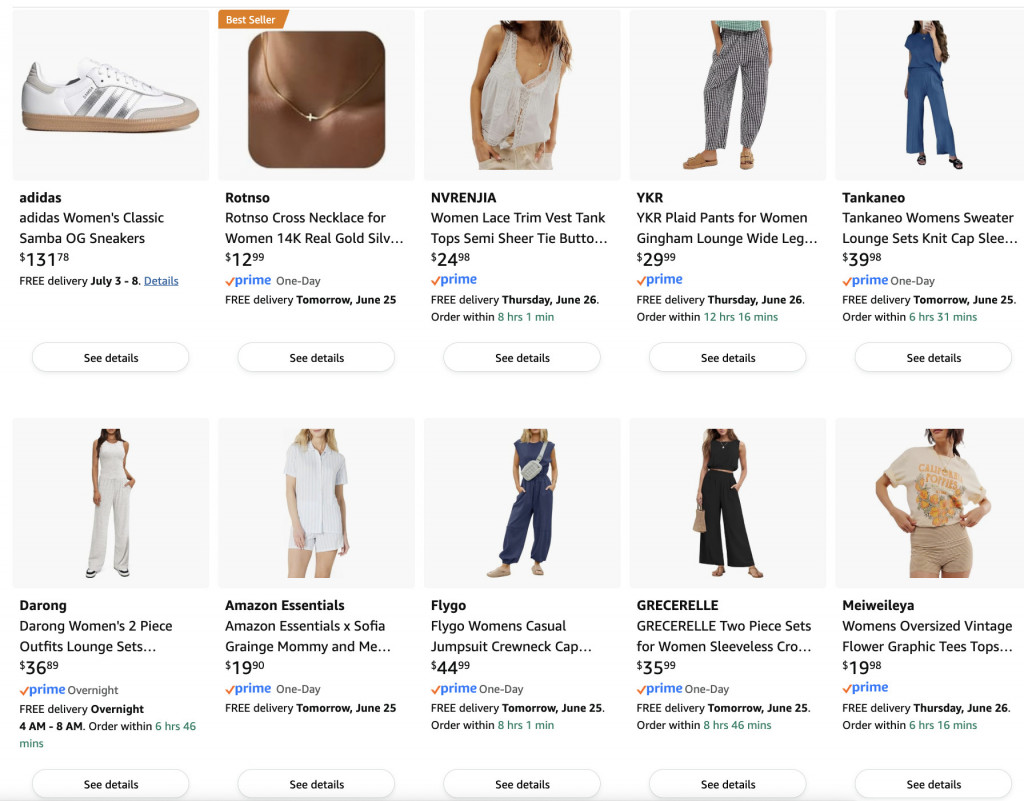Click the Flygo blue jumpsuit product photo

pyautogui.click(x=522, y=503)
